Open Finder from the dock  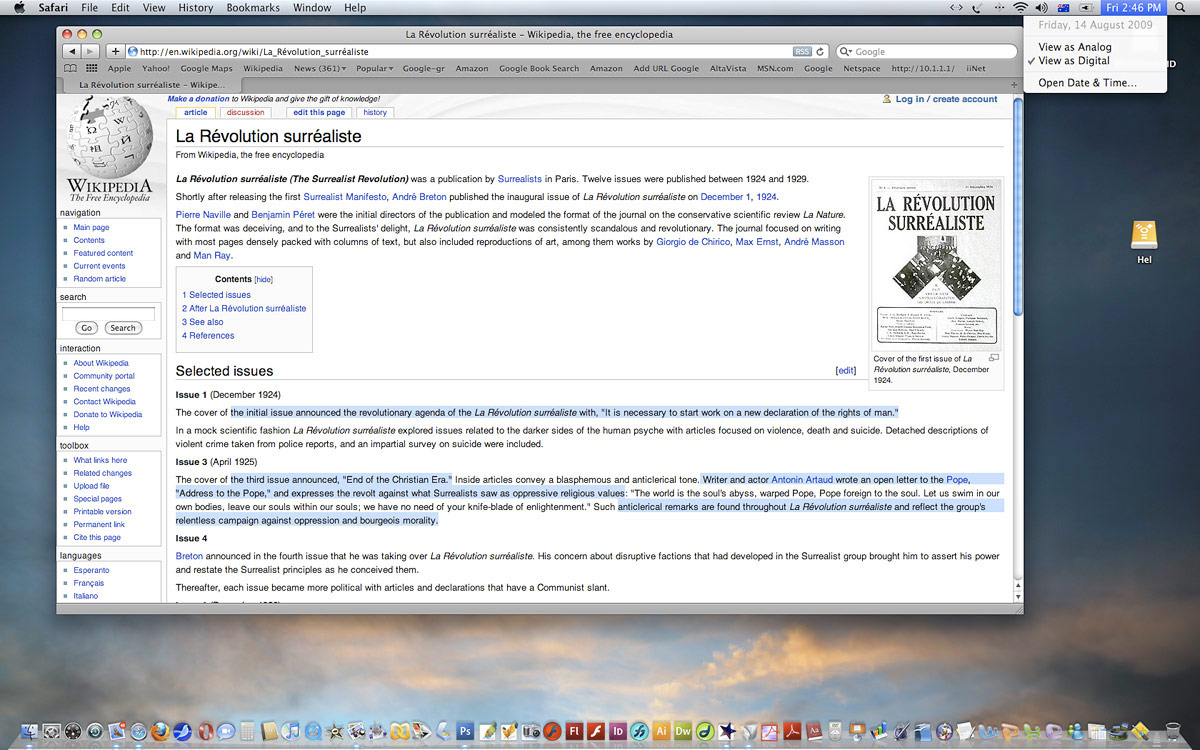click(x=29, y=731)
